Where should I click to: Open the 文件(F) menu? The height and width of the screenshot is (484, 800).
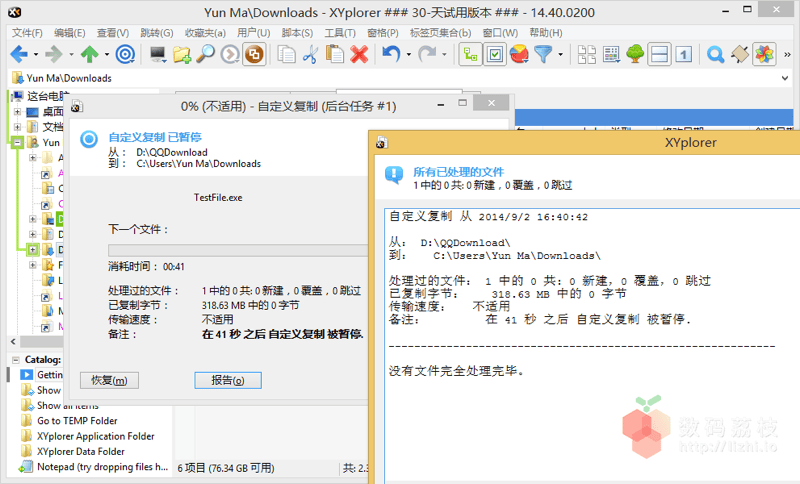click(27, 33)
